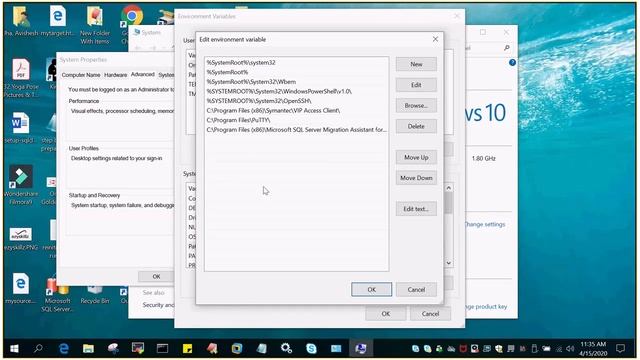The width and height of the screenshot is (640, 360).
Task: Select the SQL Server Migration Assistant path
Action: pos(297,130)
